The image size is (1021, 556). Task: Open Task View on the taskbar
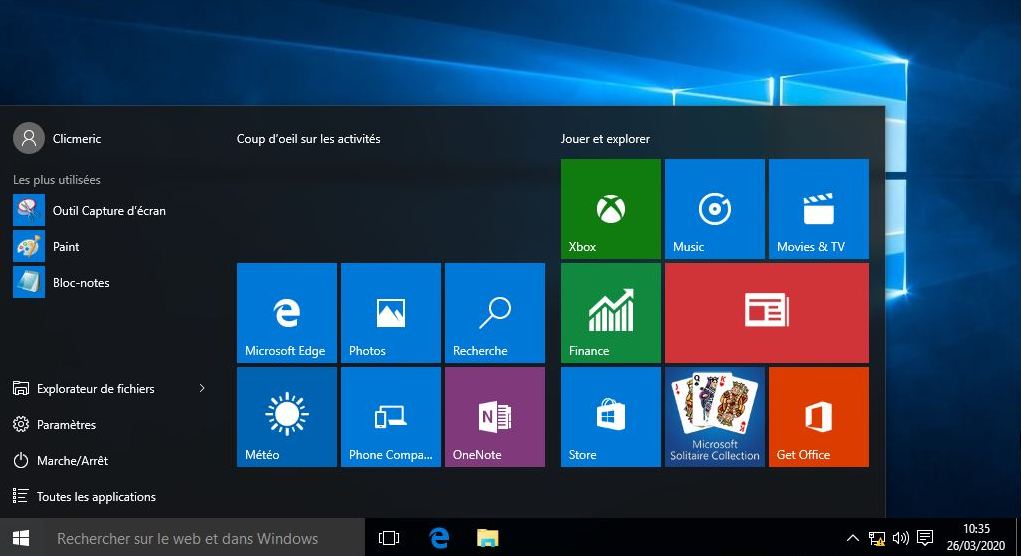[x=389, y=538]
